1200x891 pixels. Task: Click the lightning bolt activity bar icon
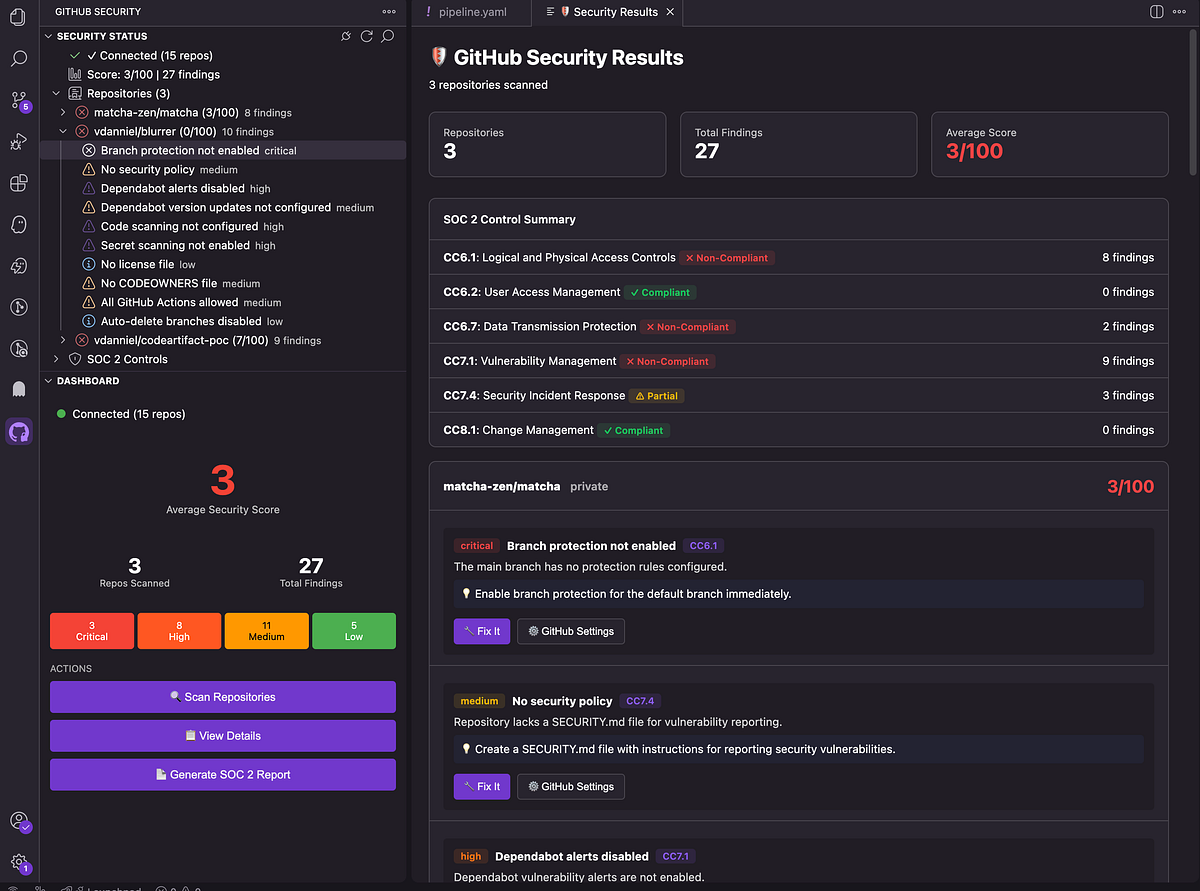pos(18,266)
